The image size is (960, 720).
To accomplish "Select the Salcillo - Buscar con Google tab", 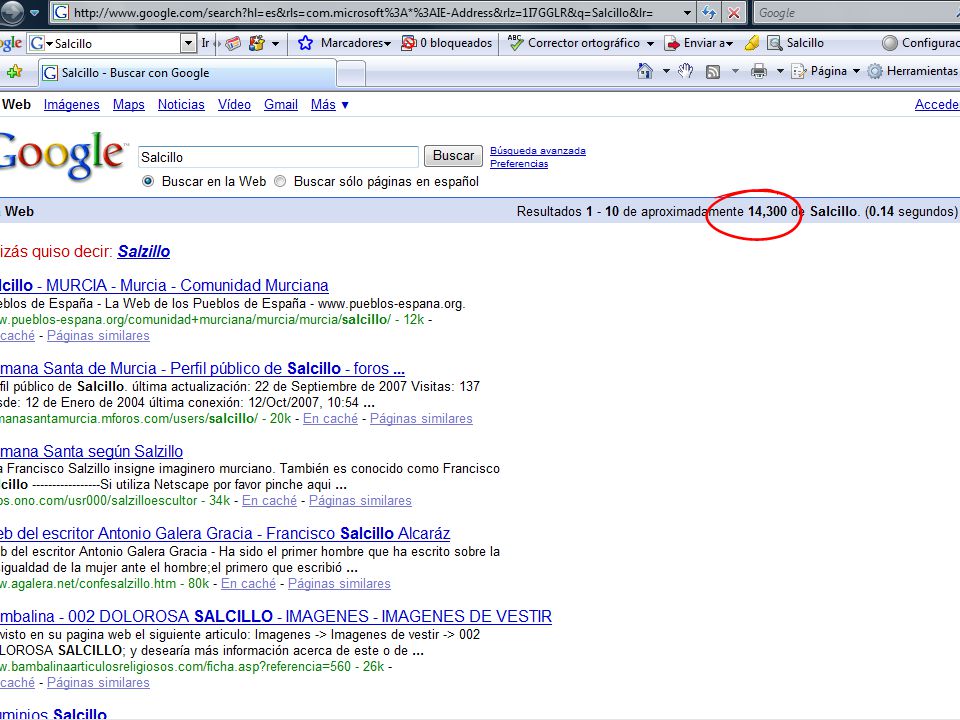I will coord(187,73).
